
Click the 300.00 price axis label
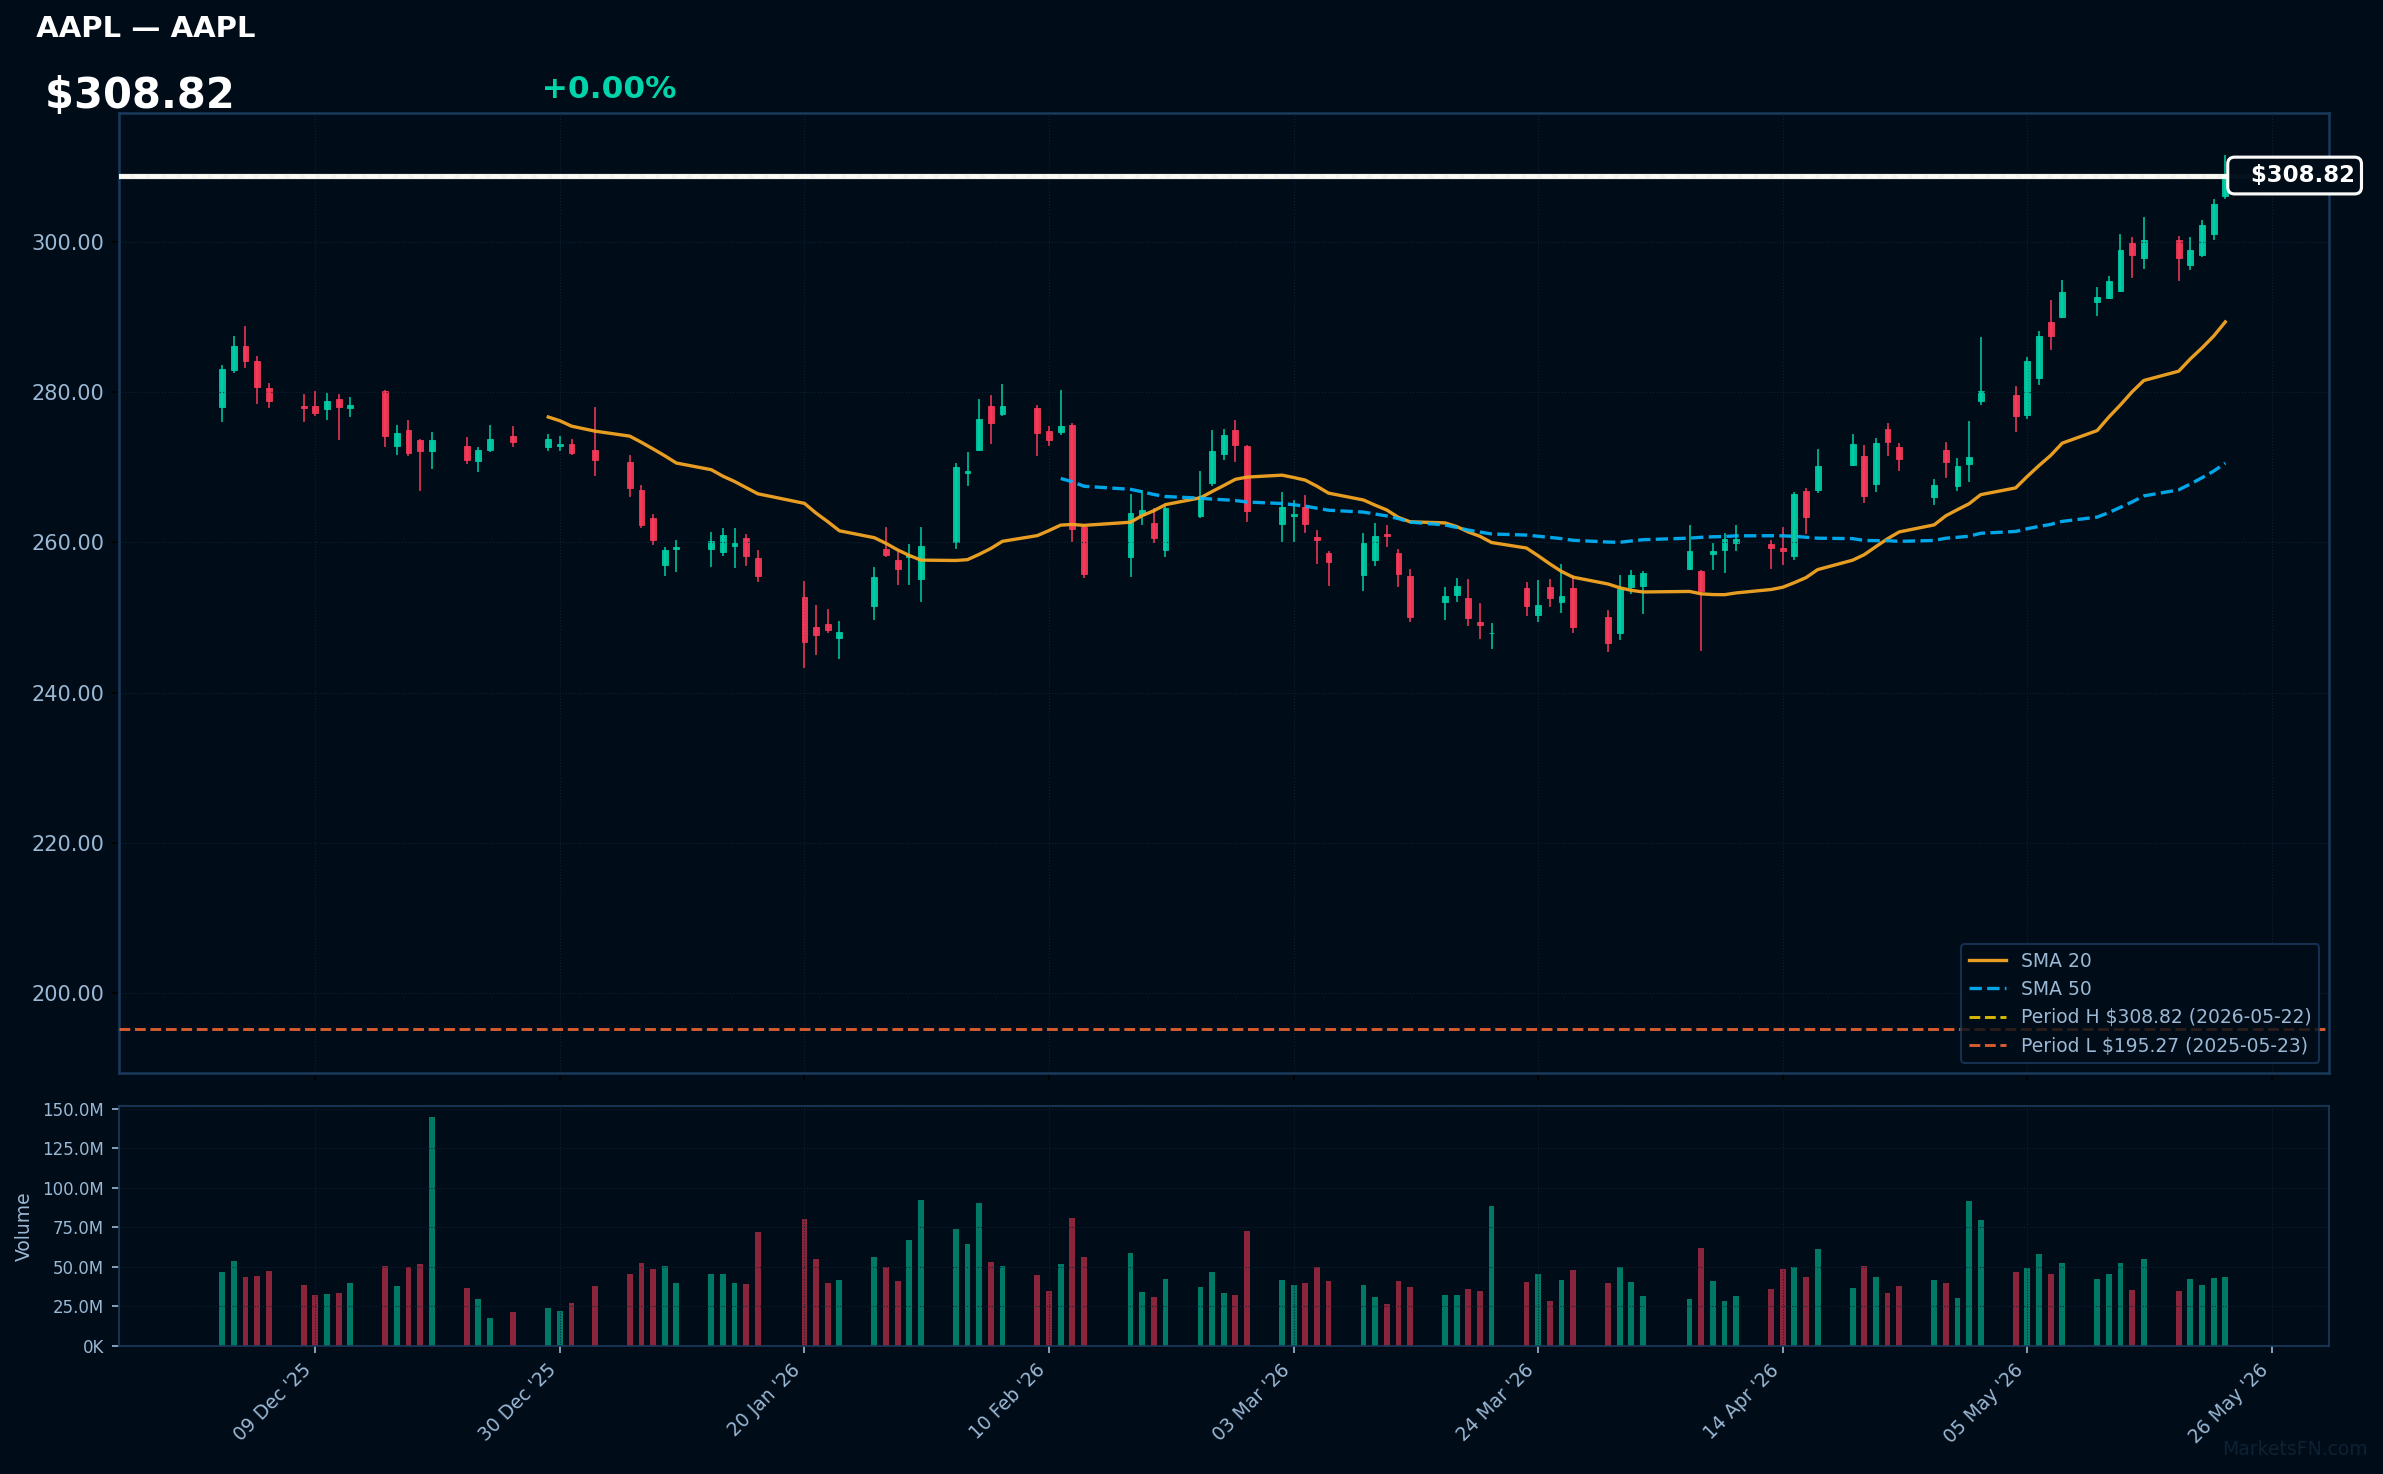pos(68,243)
